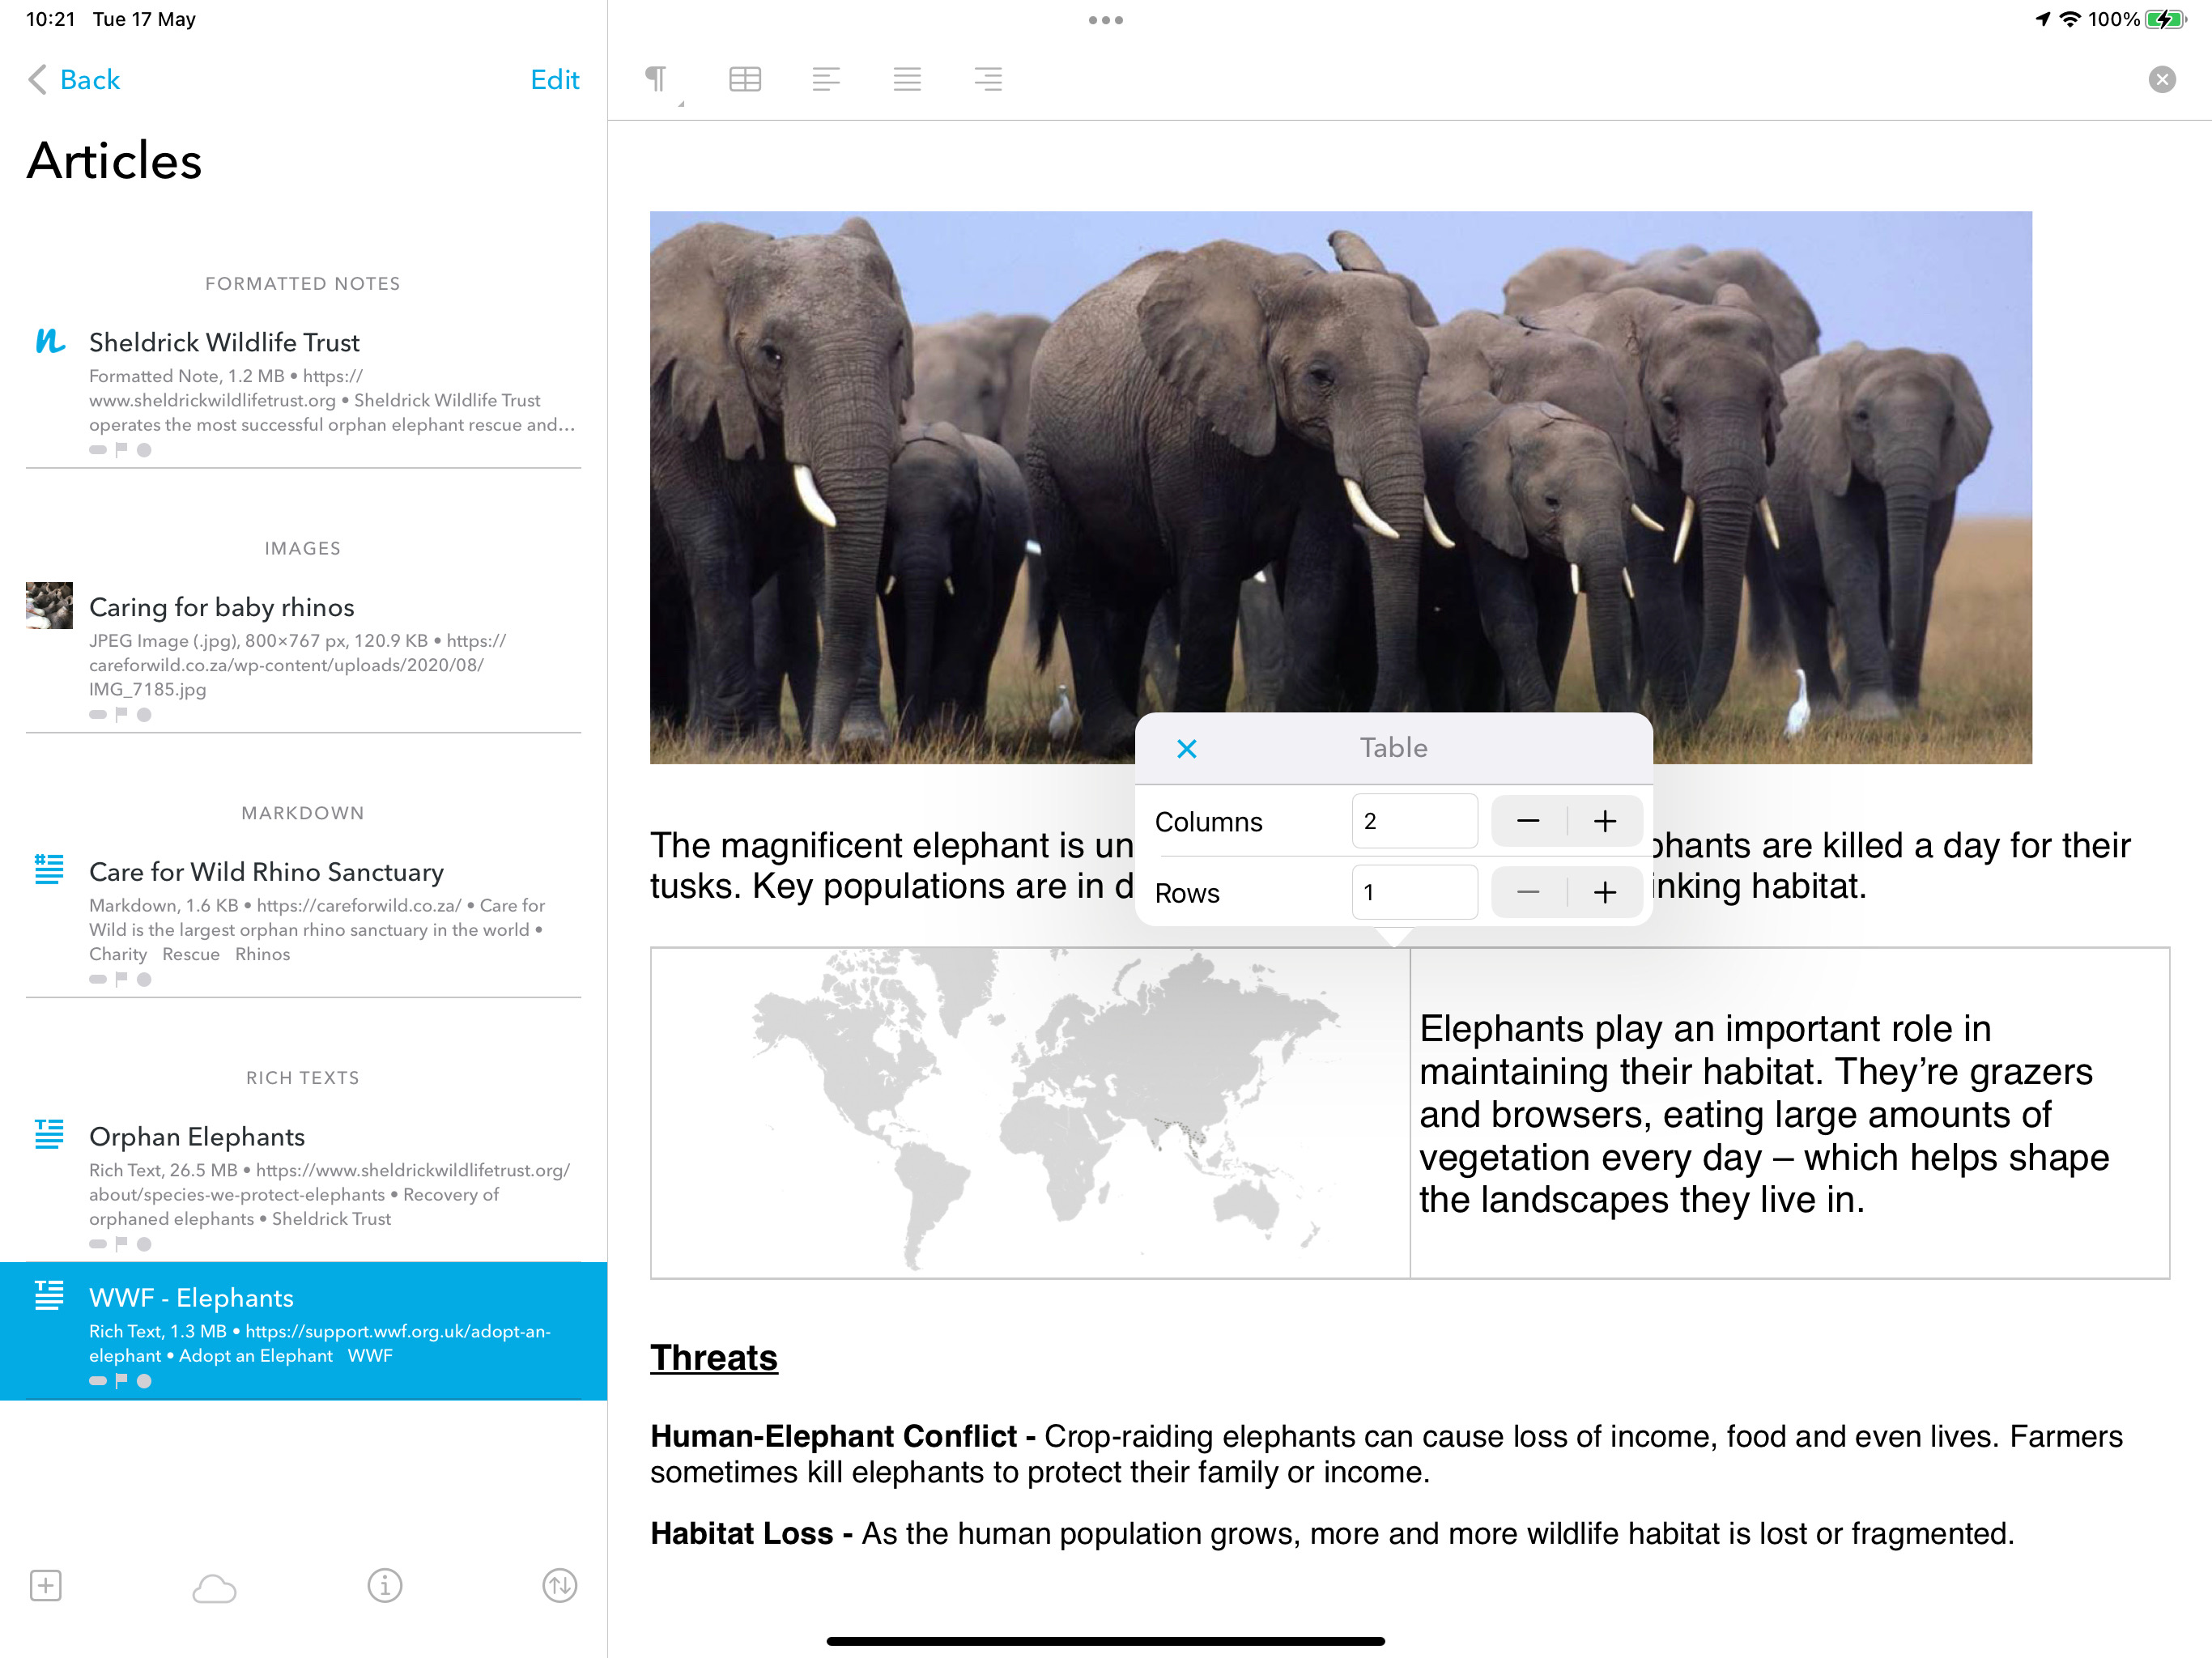This screenshot has height=1658, width=2212.
Task: Tap Edit in the Articles sidebar
Action: [x=555, y=80]
